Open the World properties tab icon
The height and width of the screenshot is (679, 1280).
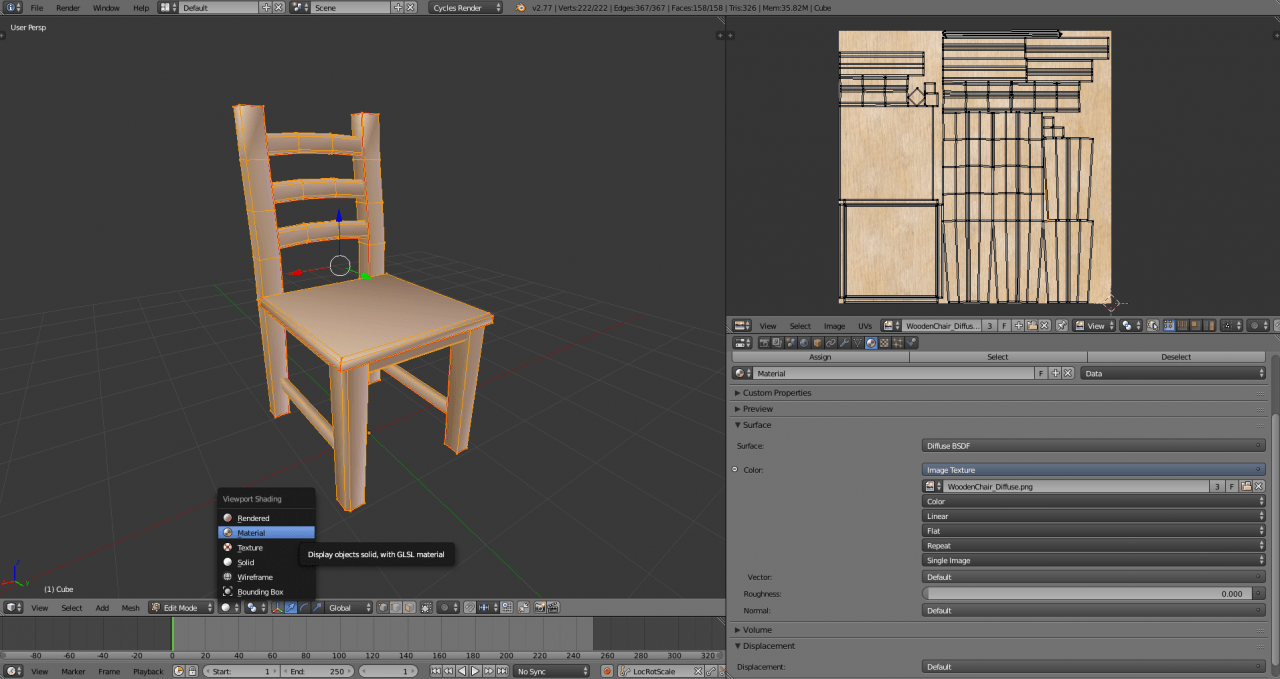805,343
